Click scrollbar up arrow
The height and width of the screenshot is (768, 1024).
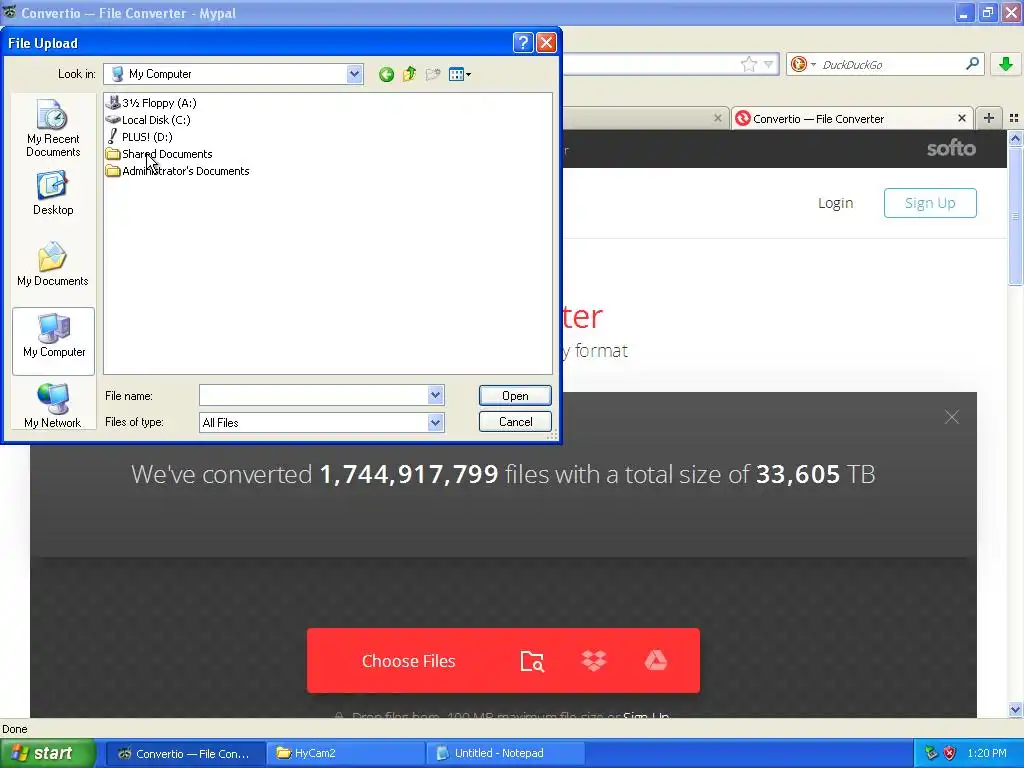1015,138
